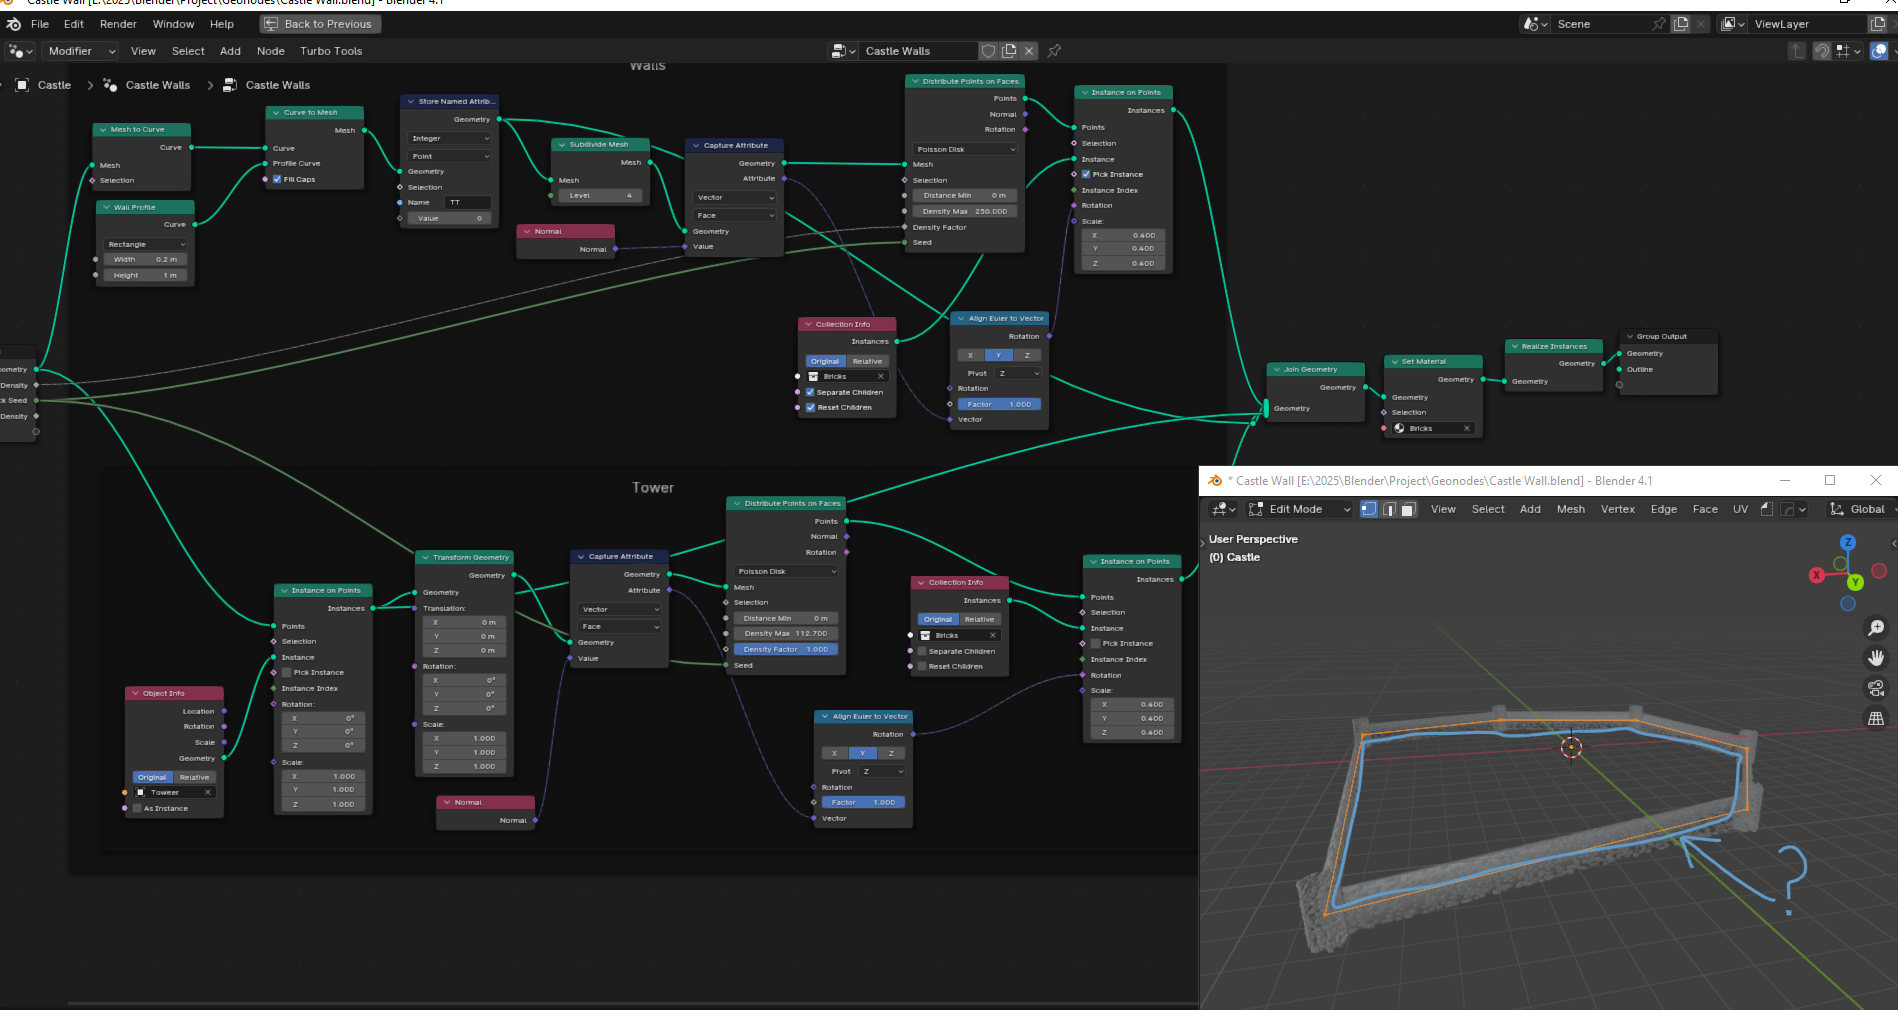The image size is (1898, 1010).
Task: Adjust Factor slider on Walls Align Euler node
Action: [1000, 404]
